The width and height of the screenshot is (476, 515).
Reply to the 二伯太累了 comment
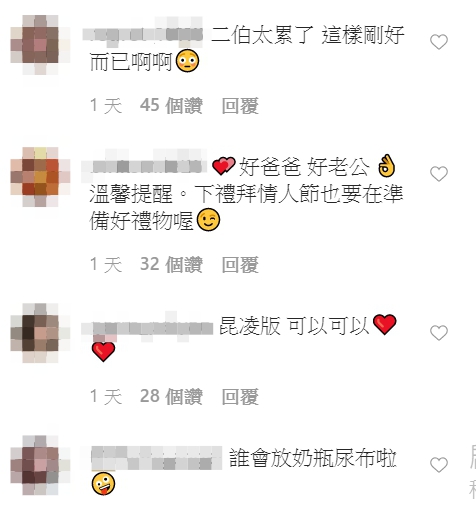pos(240,106)
